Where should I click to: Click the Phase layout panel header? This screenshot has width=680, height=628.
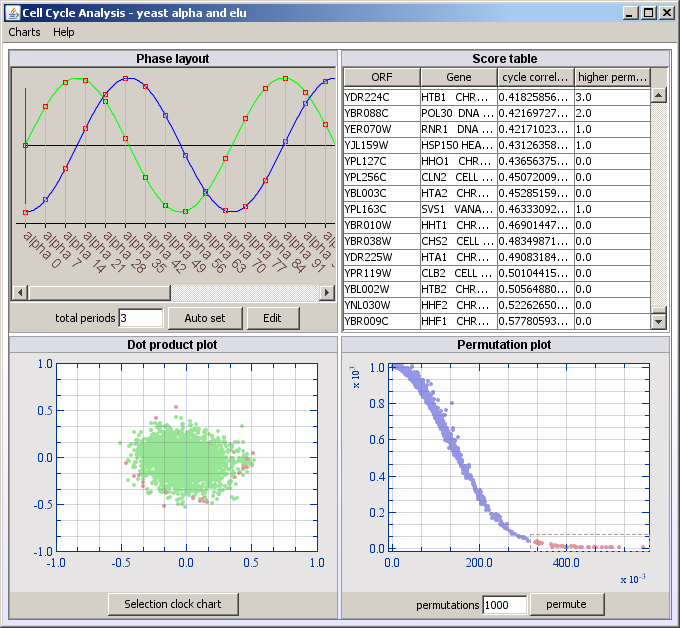click(173, 59)
